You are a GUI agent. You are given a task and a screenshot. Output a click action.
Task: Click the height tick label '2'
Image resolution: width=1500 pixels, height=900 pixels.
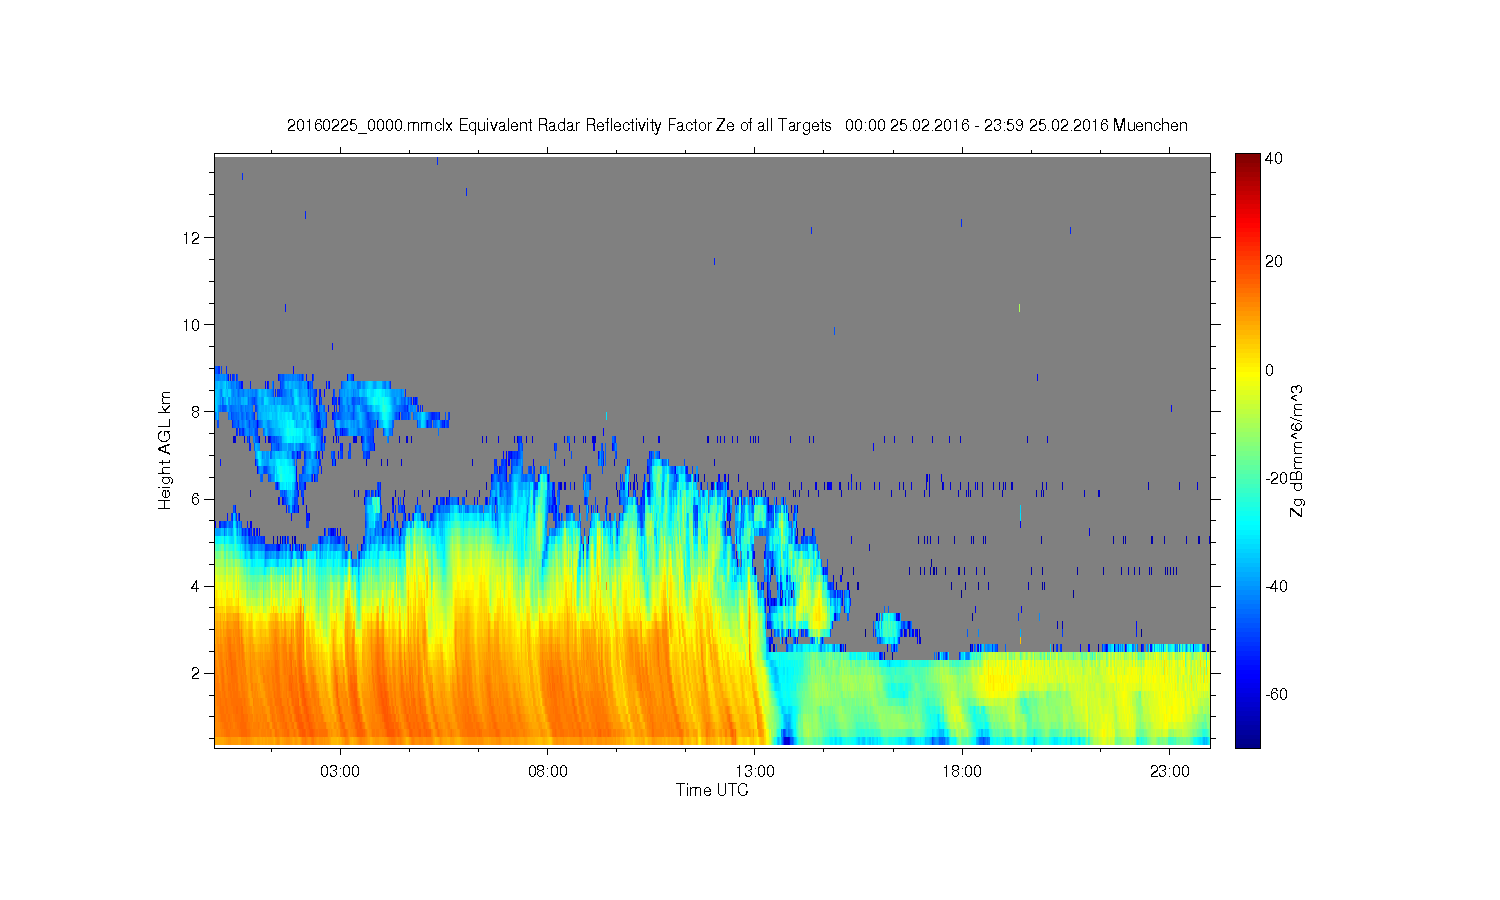pyautogui.click(x=197, y=673)
